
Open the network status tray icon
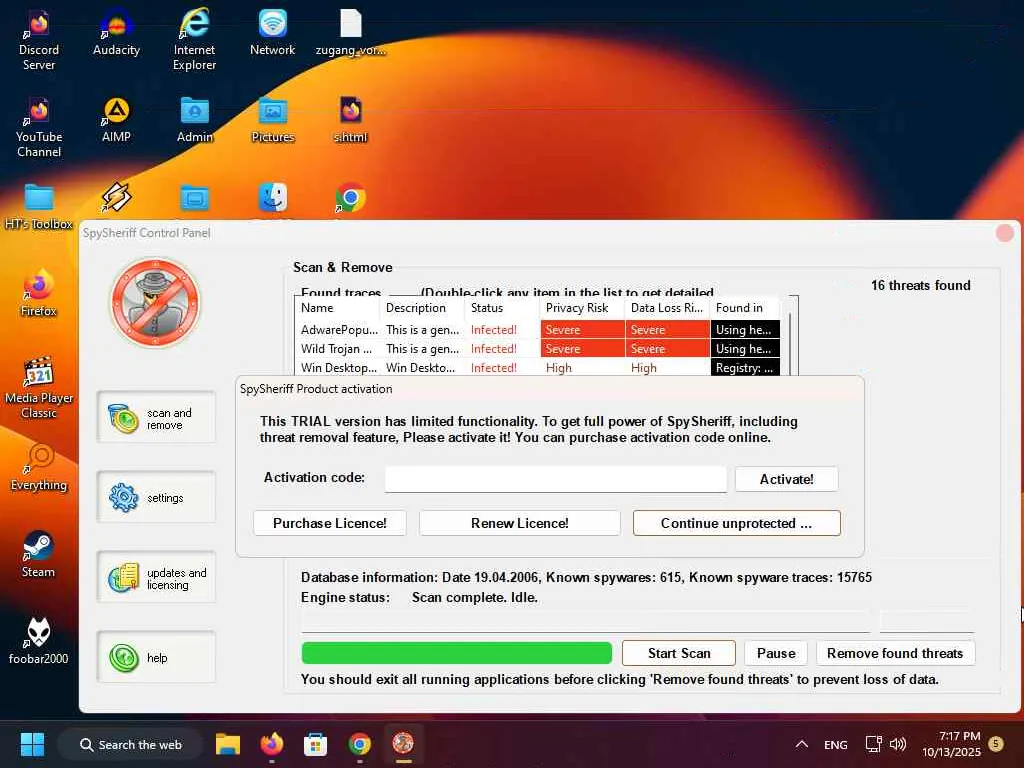coord(873,744)
